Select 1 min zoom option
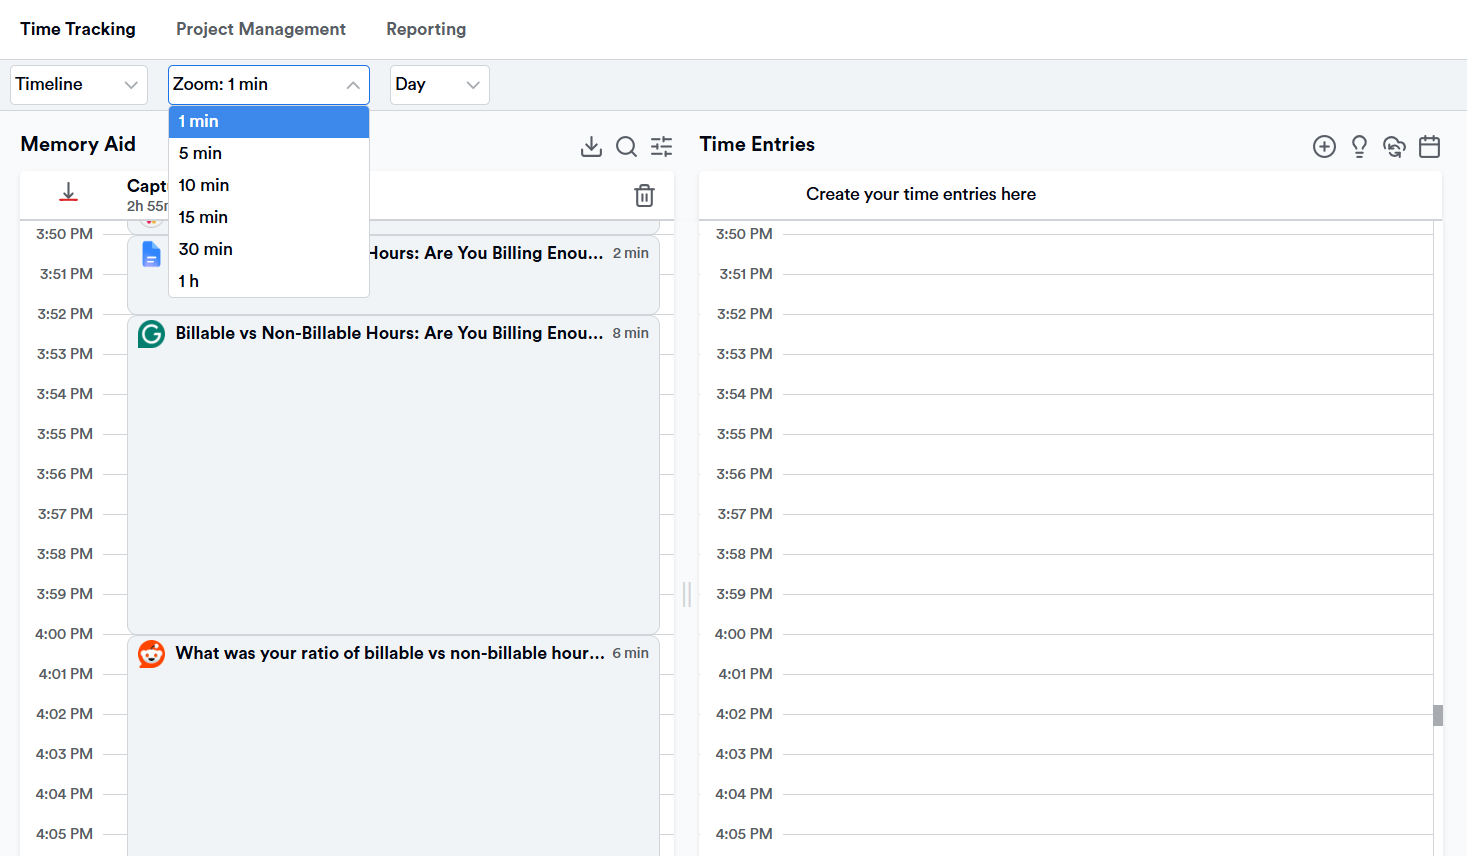Viewport: 1467px width, 856px height. [269, 121]
